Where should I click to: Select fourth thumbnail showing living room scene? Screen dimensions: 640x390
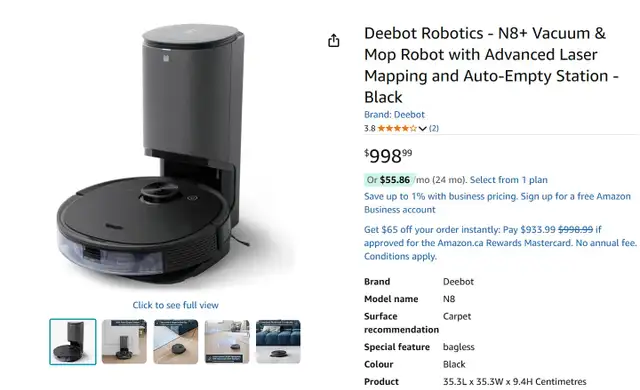[227, 342]
